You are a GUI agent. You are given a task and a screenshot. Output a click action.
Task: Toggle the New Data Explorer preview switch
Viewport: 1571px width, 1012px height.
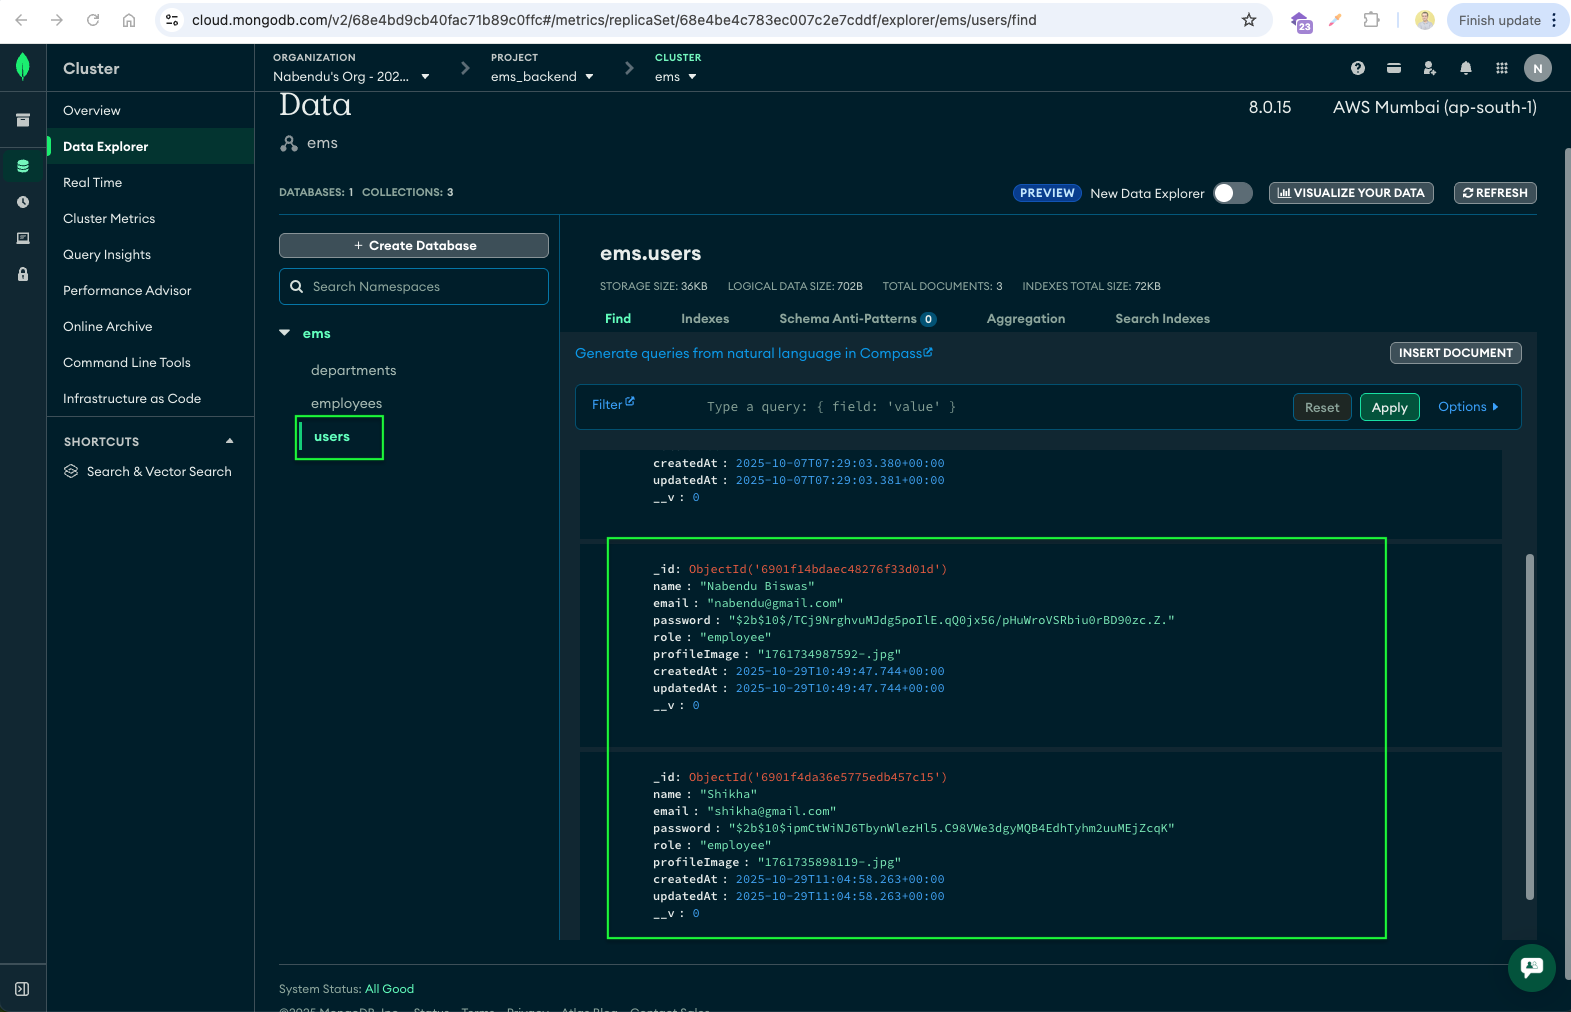tap(1233, 193)
